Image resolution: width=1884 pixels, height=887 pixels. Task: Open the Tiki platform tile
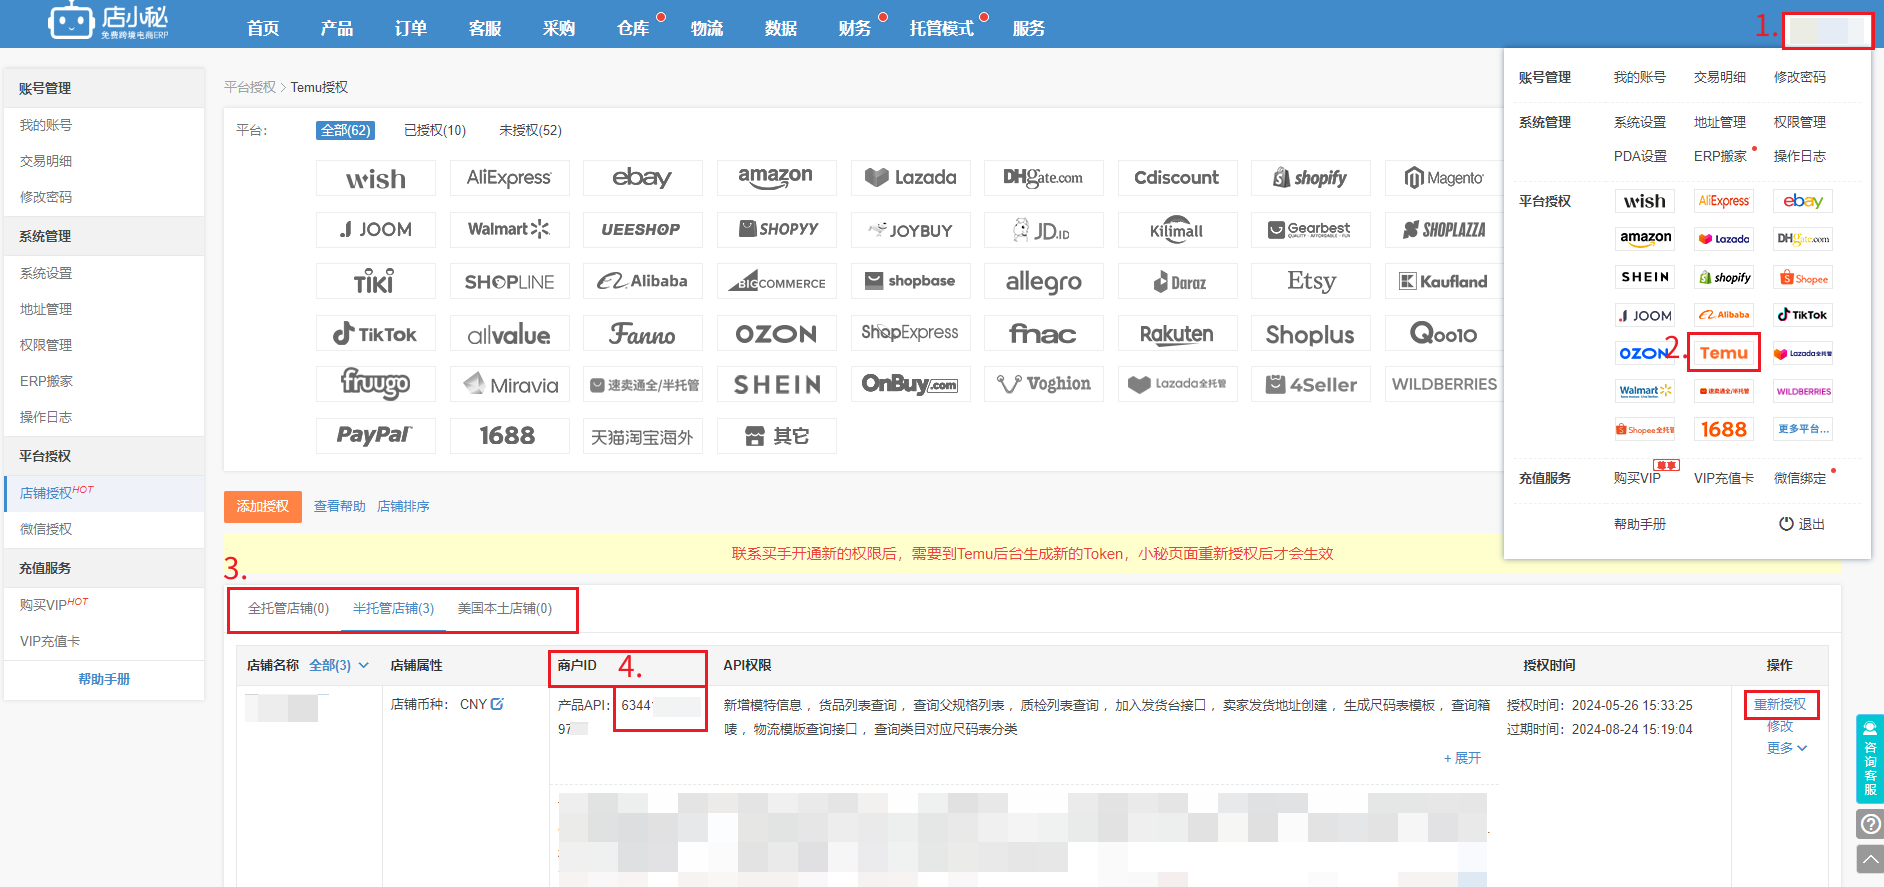376,282
